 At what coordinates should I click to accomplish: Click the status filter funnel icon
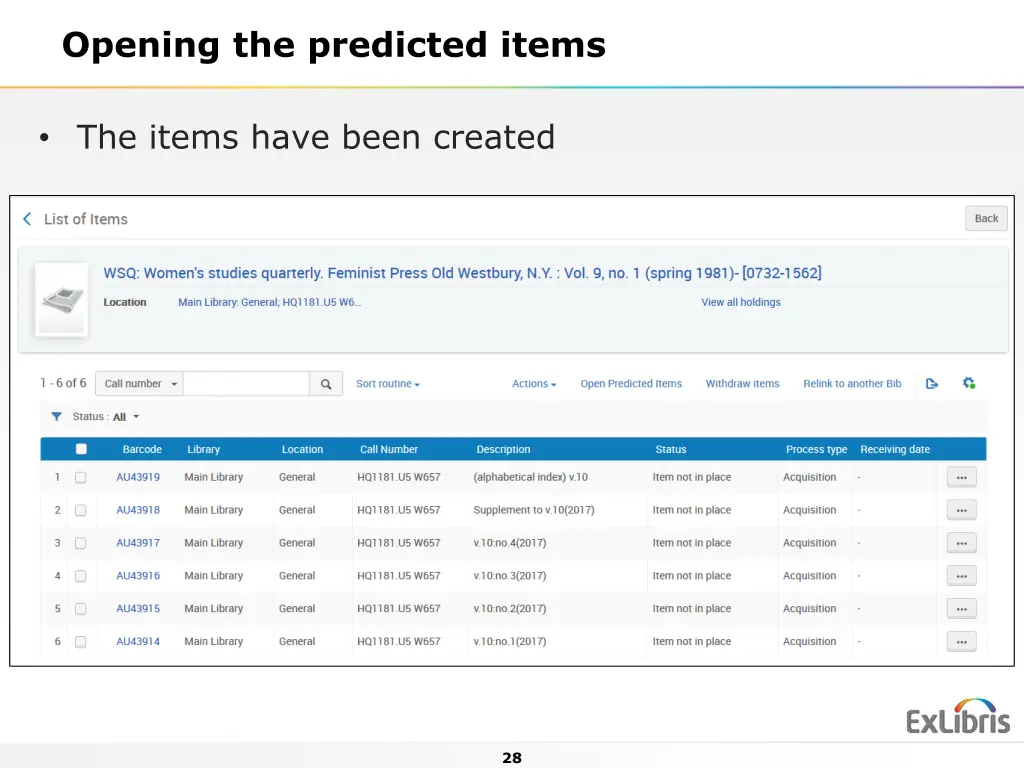pyautogui.click(x=57, y=417)
